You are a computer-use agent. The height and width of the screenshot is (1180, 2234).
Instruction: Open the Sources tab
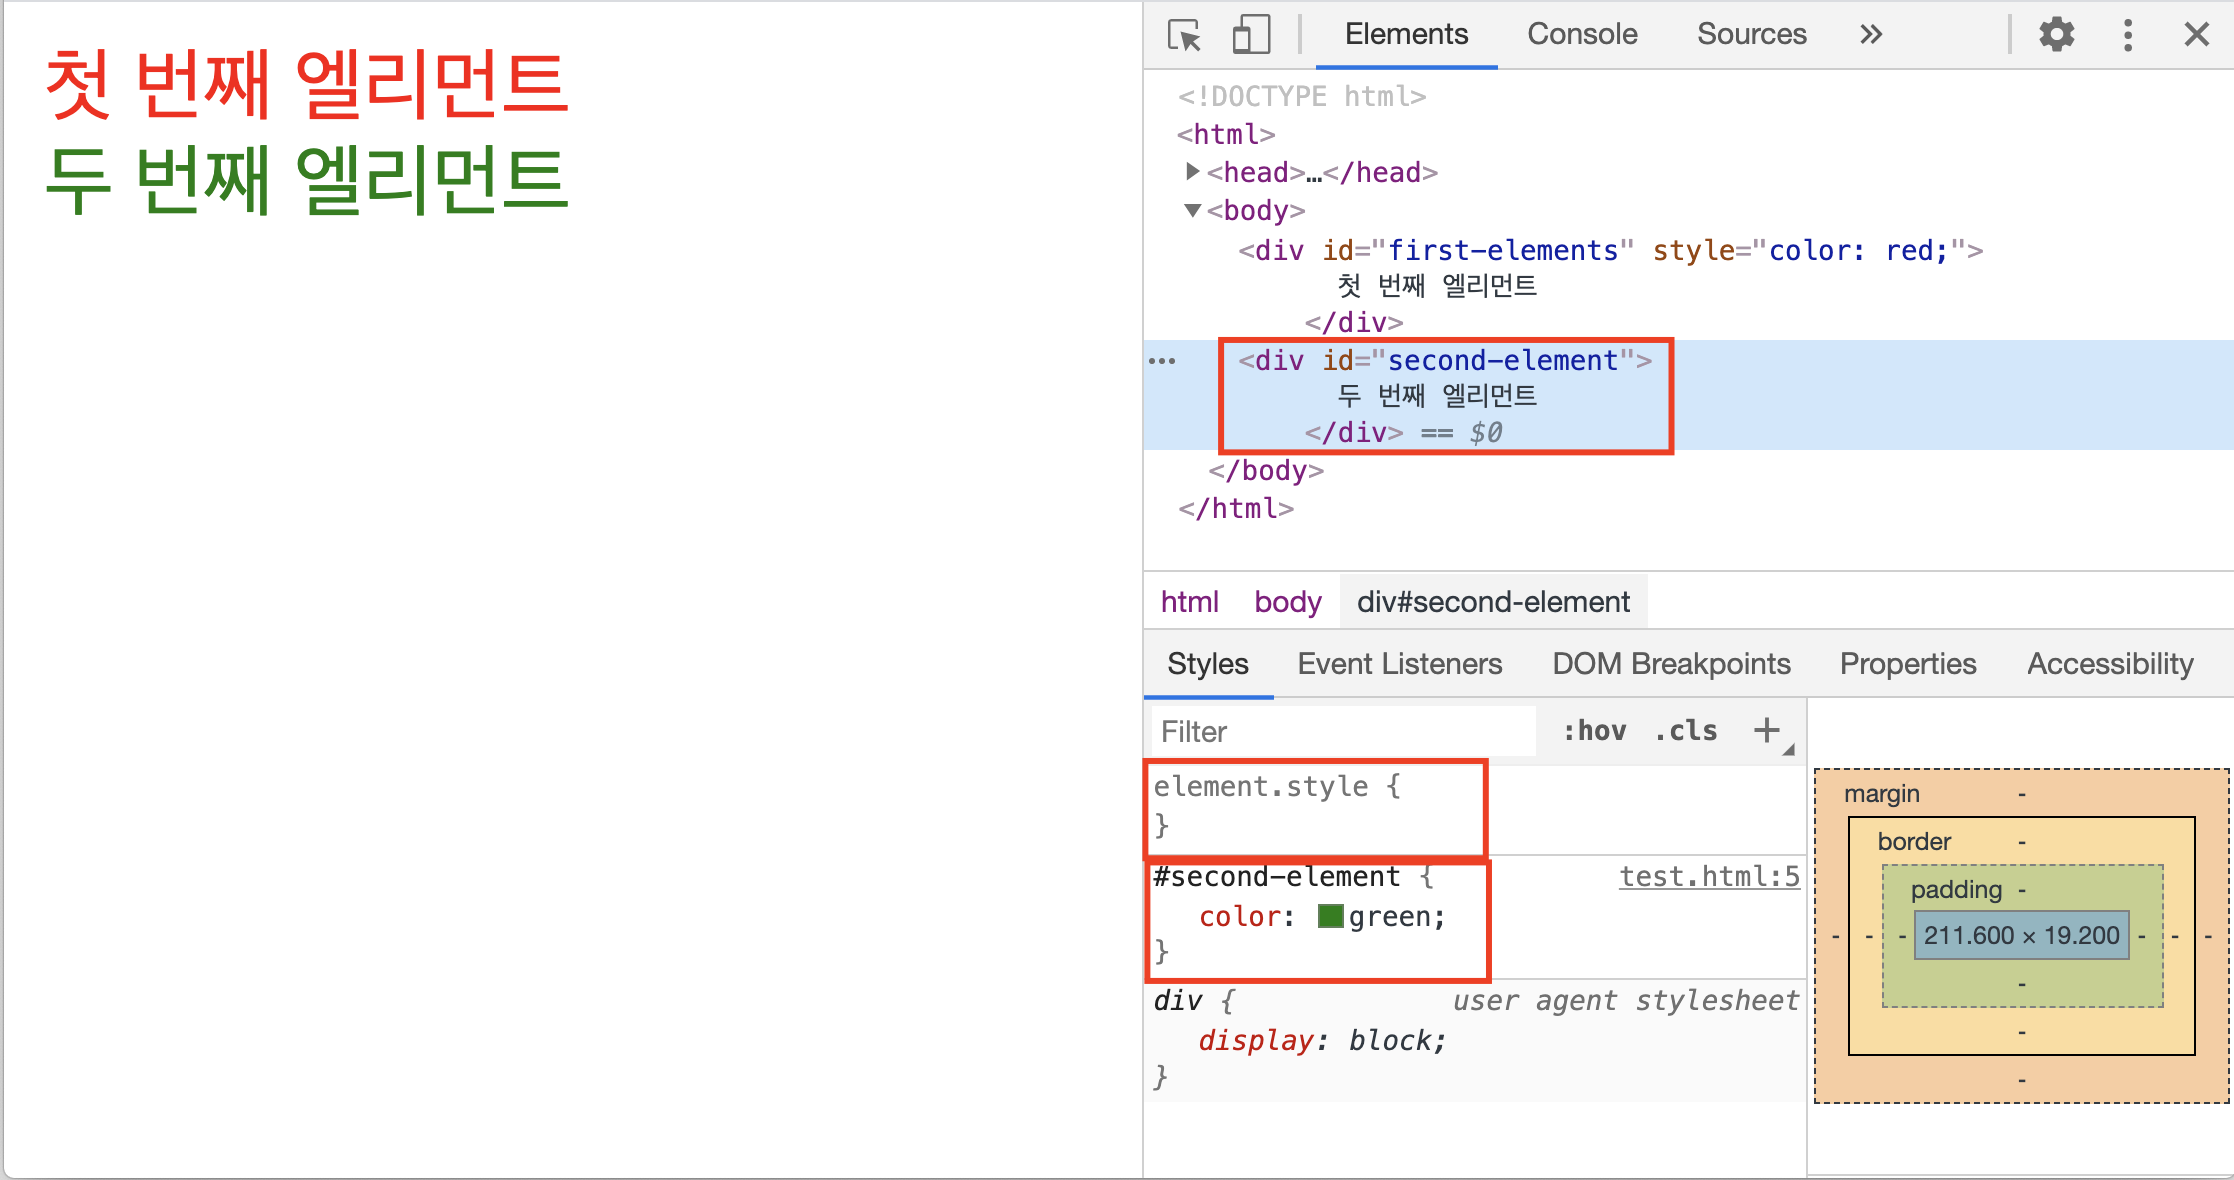(x=1751, y=35)
